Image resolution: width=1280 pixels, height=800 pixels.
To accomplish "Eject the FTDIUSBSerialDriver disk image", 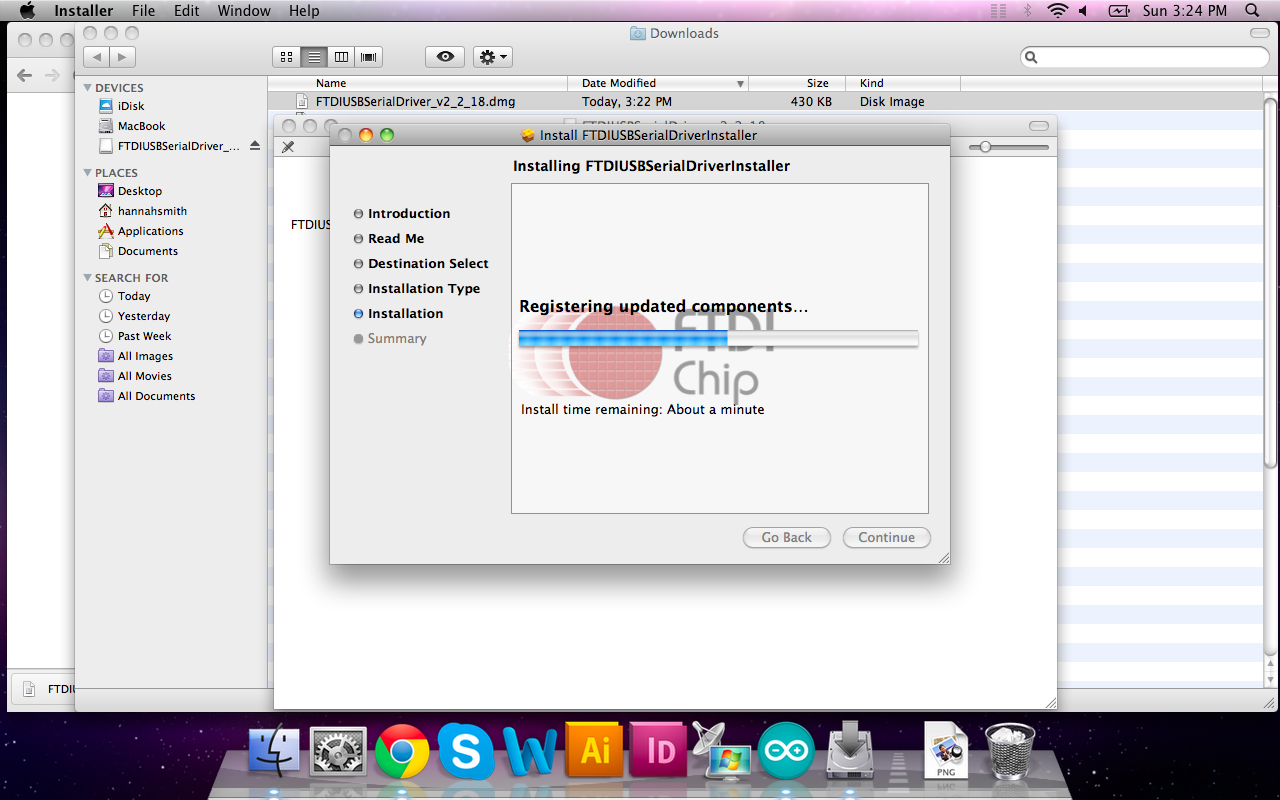I will 255,146.
